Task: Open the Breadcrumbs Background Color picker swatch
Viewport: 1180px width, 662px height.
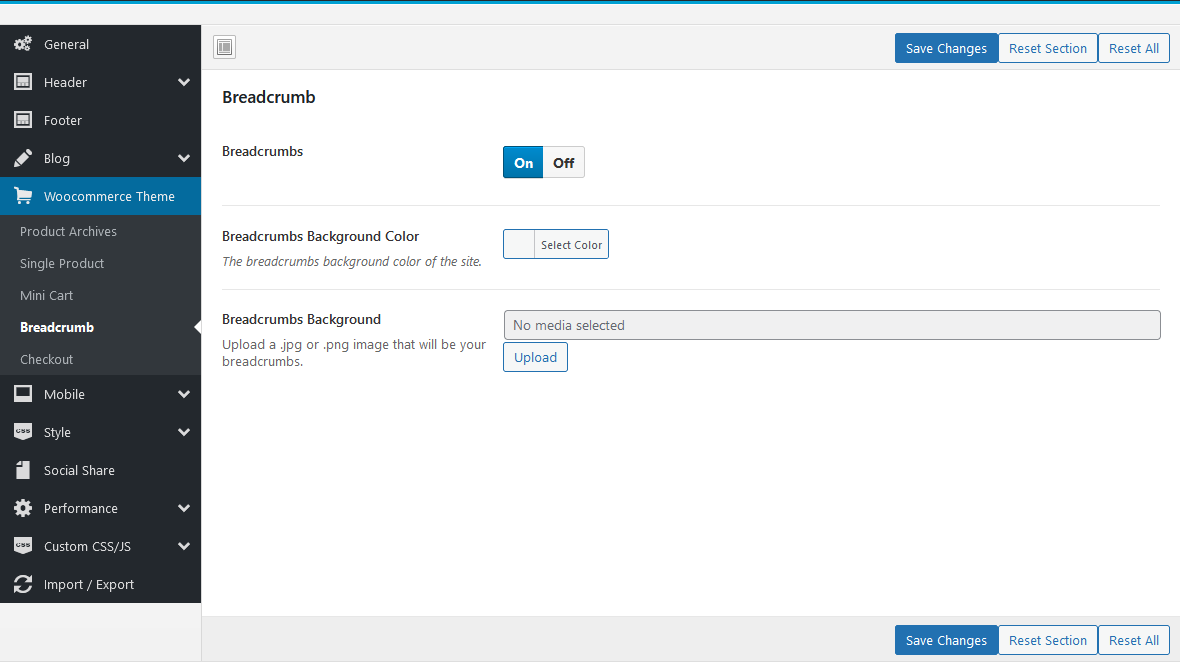Action: click(x=519, y=244)
